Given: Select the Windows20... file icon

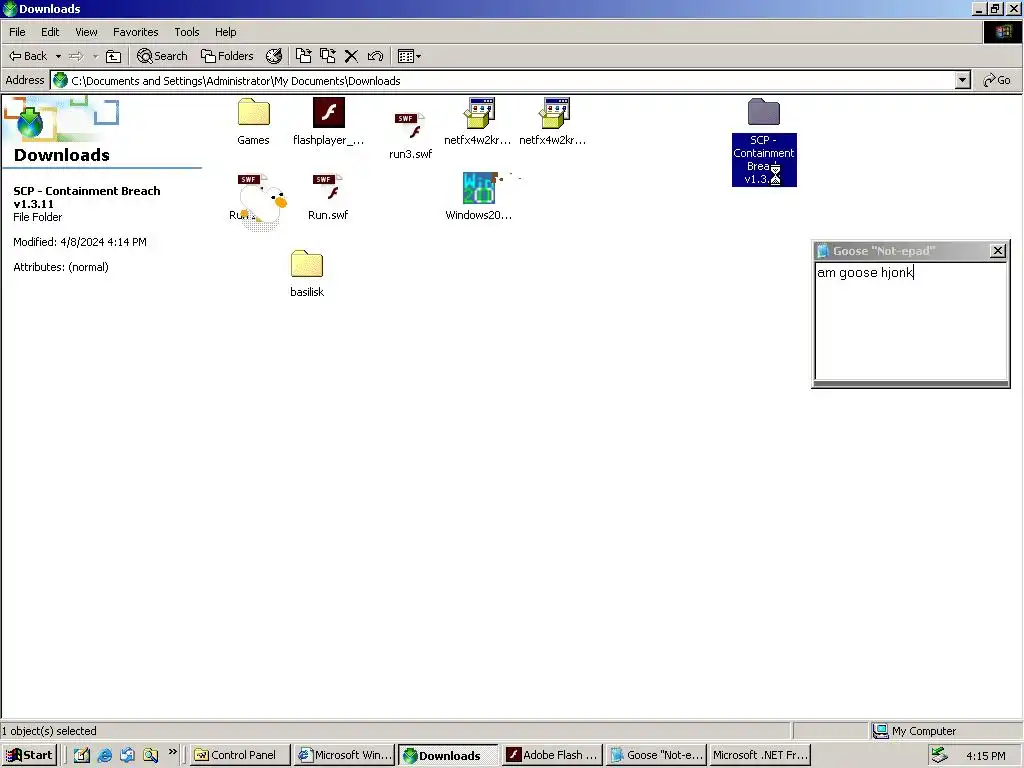Looking at the screenshot, I should point(479,188).
